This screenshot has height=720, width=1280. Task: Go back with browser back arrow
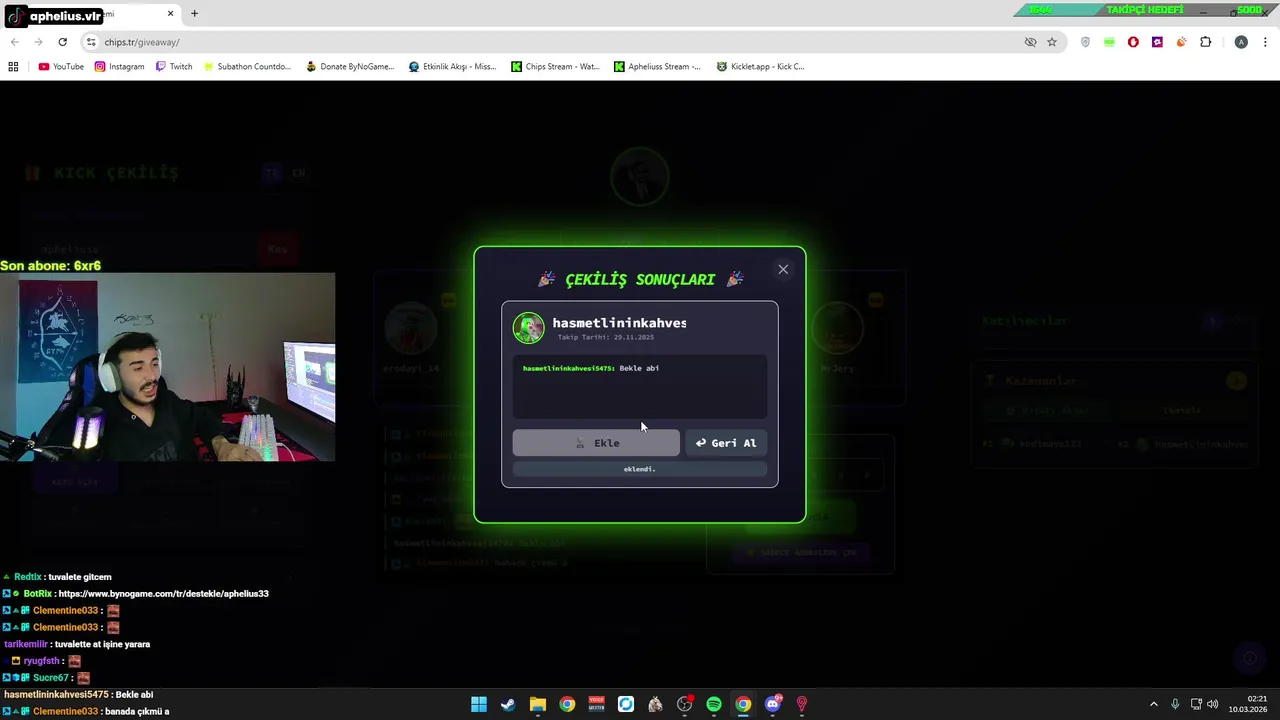14,42
